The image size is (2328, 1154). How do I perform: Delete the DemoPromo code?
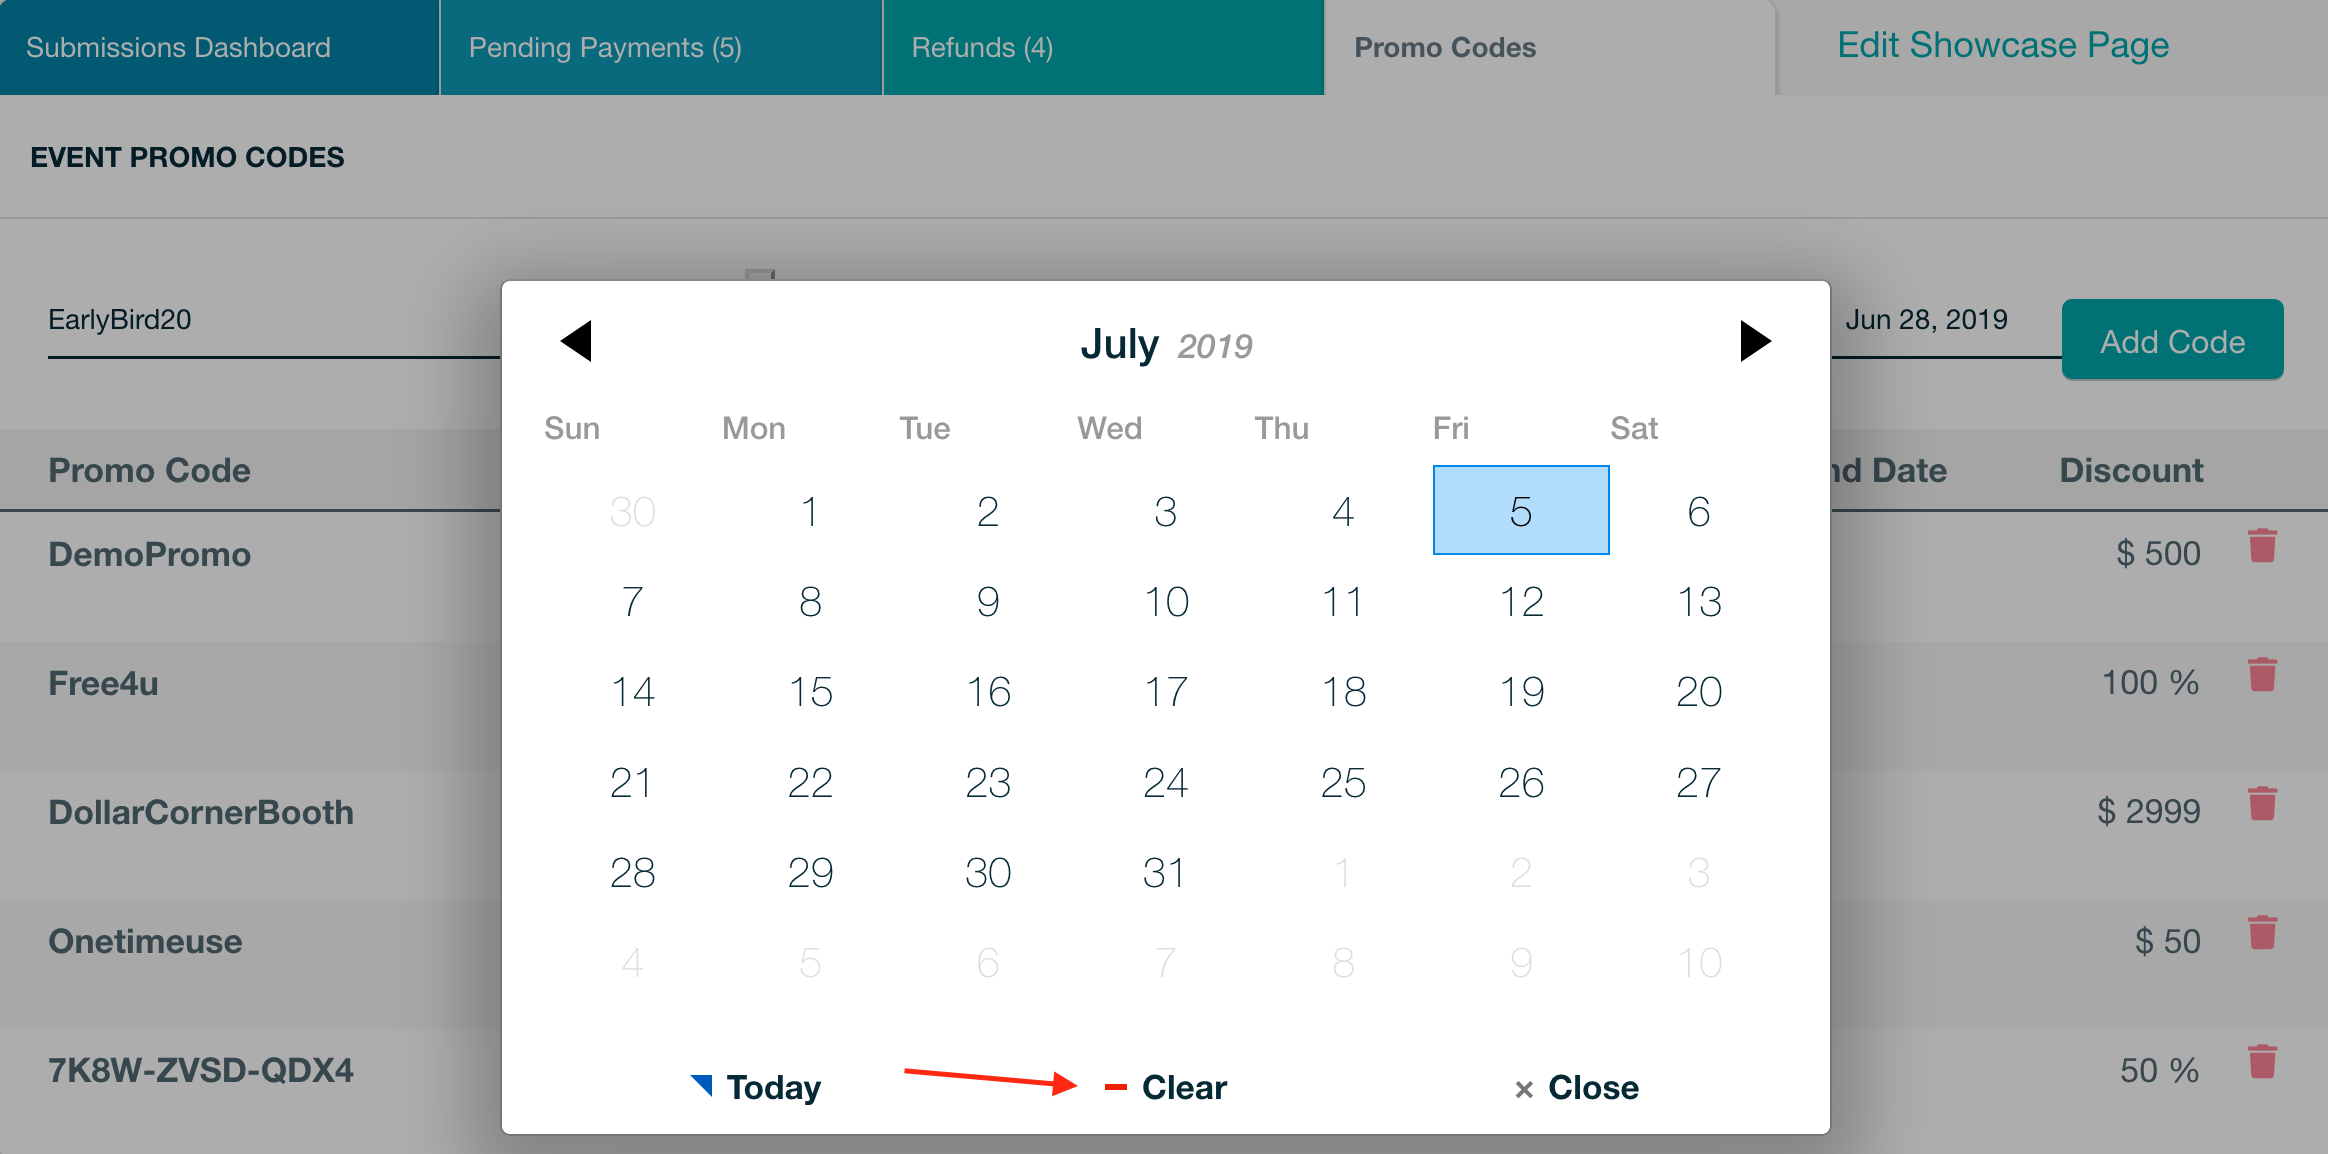[x=2262, y=547]
